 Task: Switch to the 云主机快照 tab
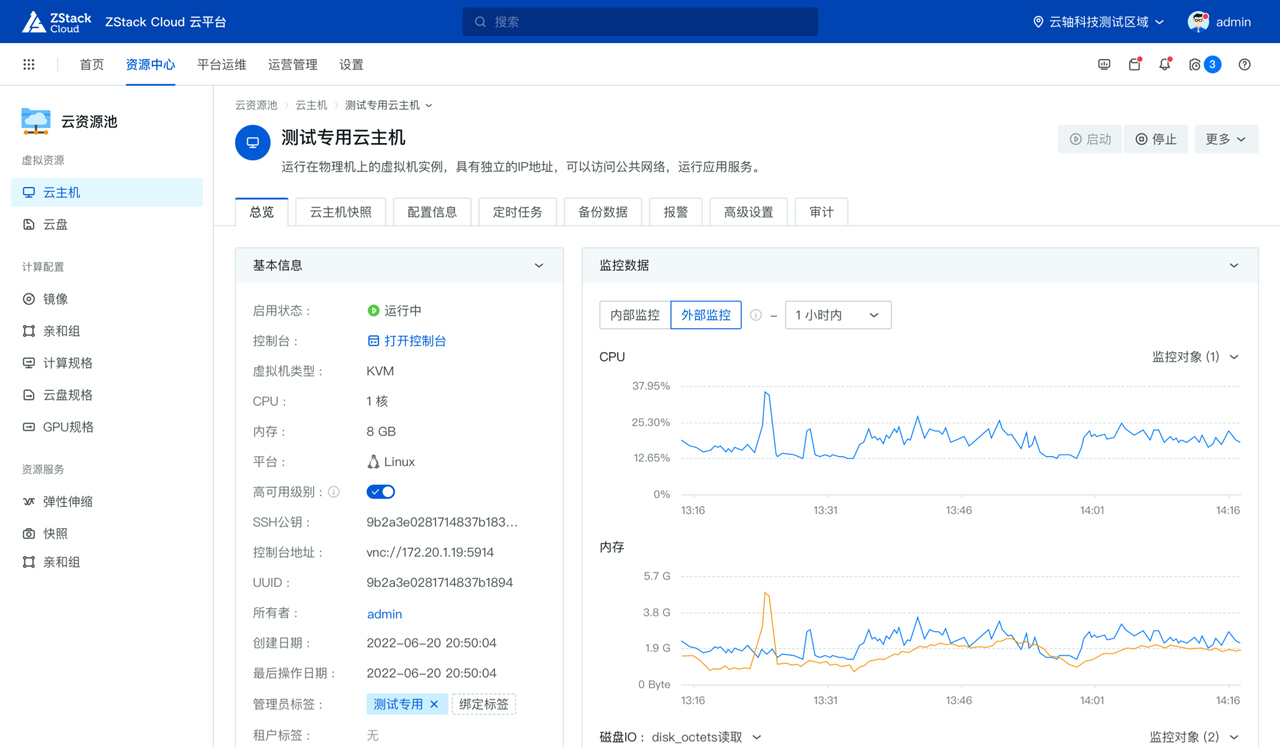click(x=340, y=211)
